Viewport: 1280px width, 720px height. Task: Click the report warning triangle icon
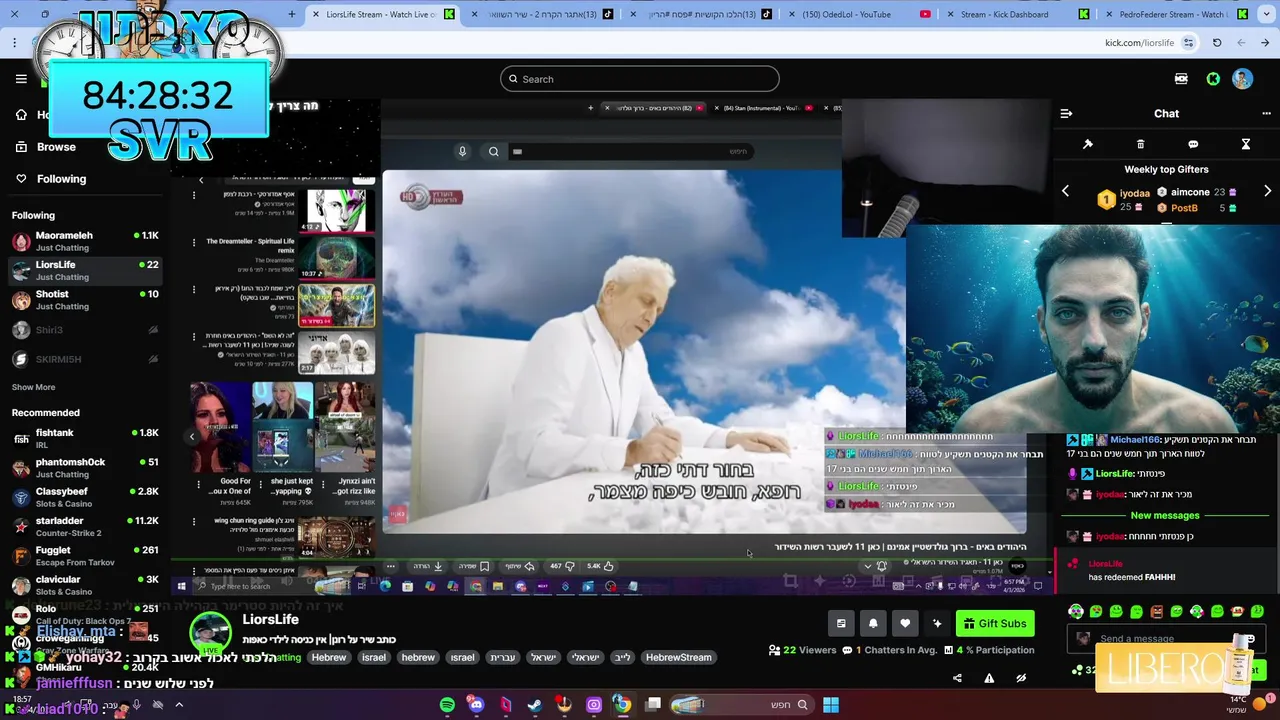(989, 677)
